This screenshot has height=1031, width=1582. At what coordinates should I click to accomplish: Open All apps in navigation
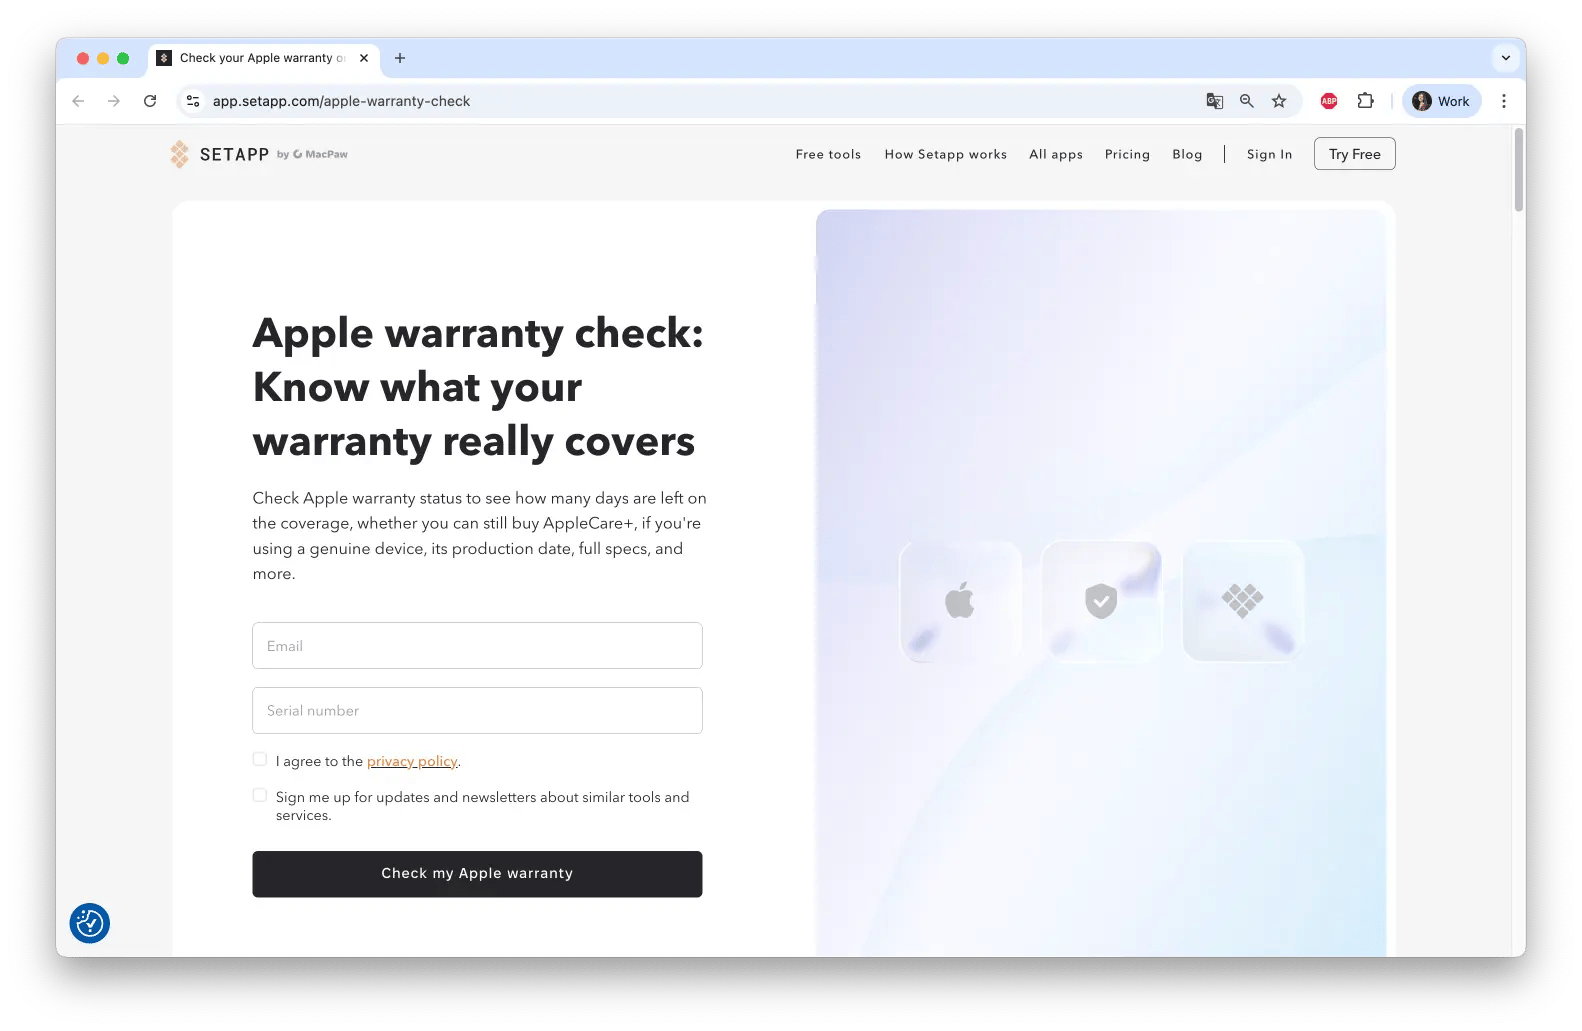tap(1056, 154)
